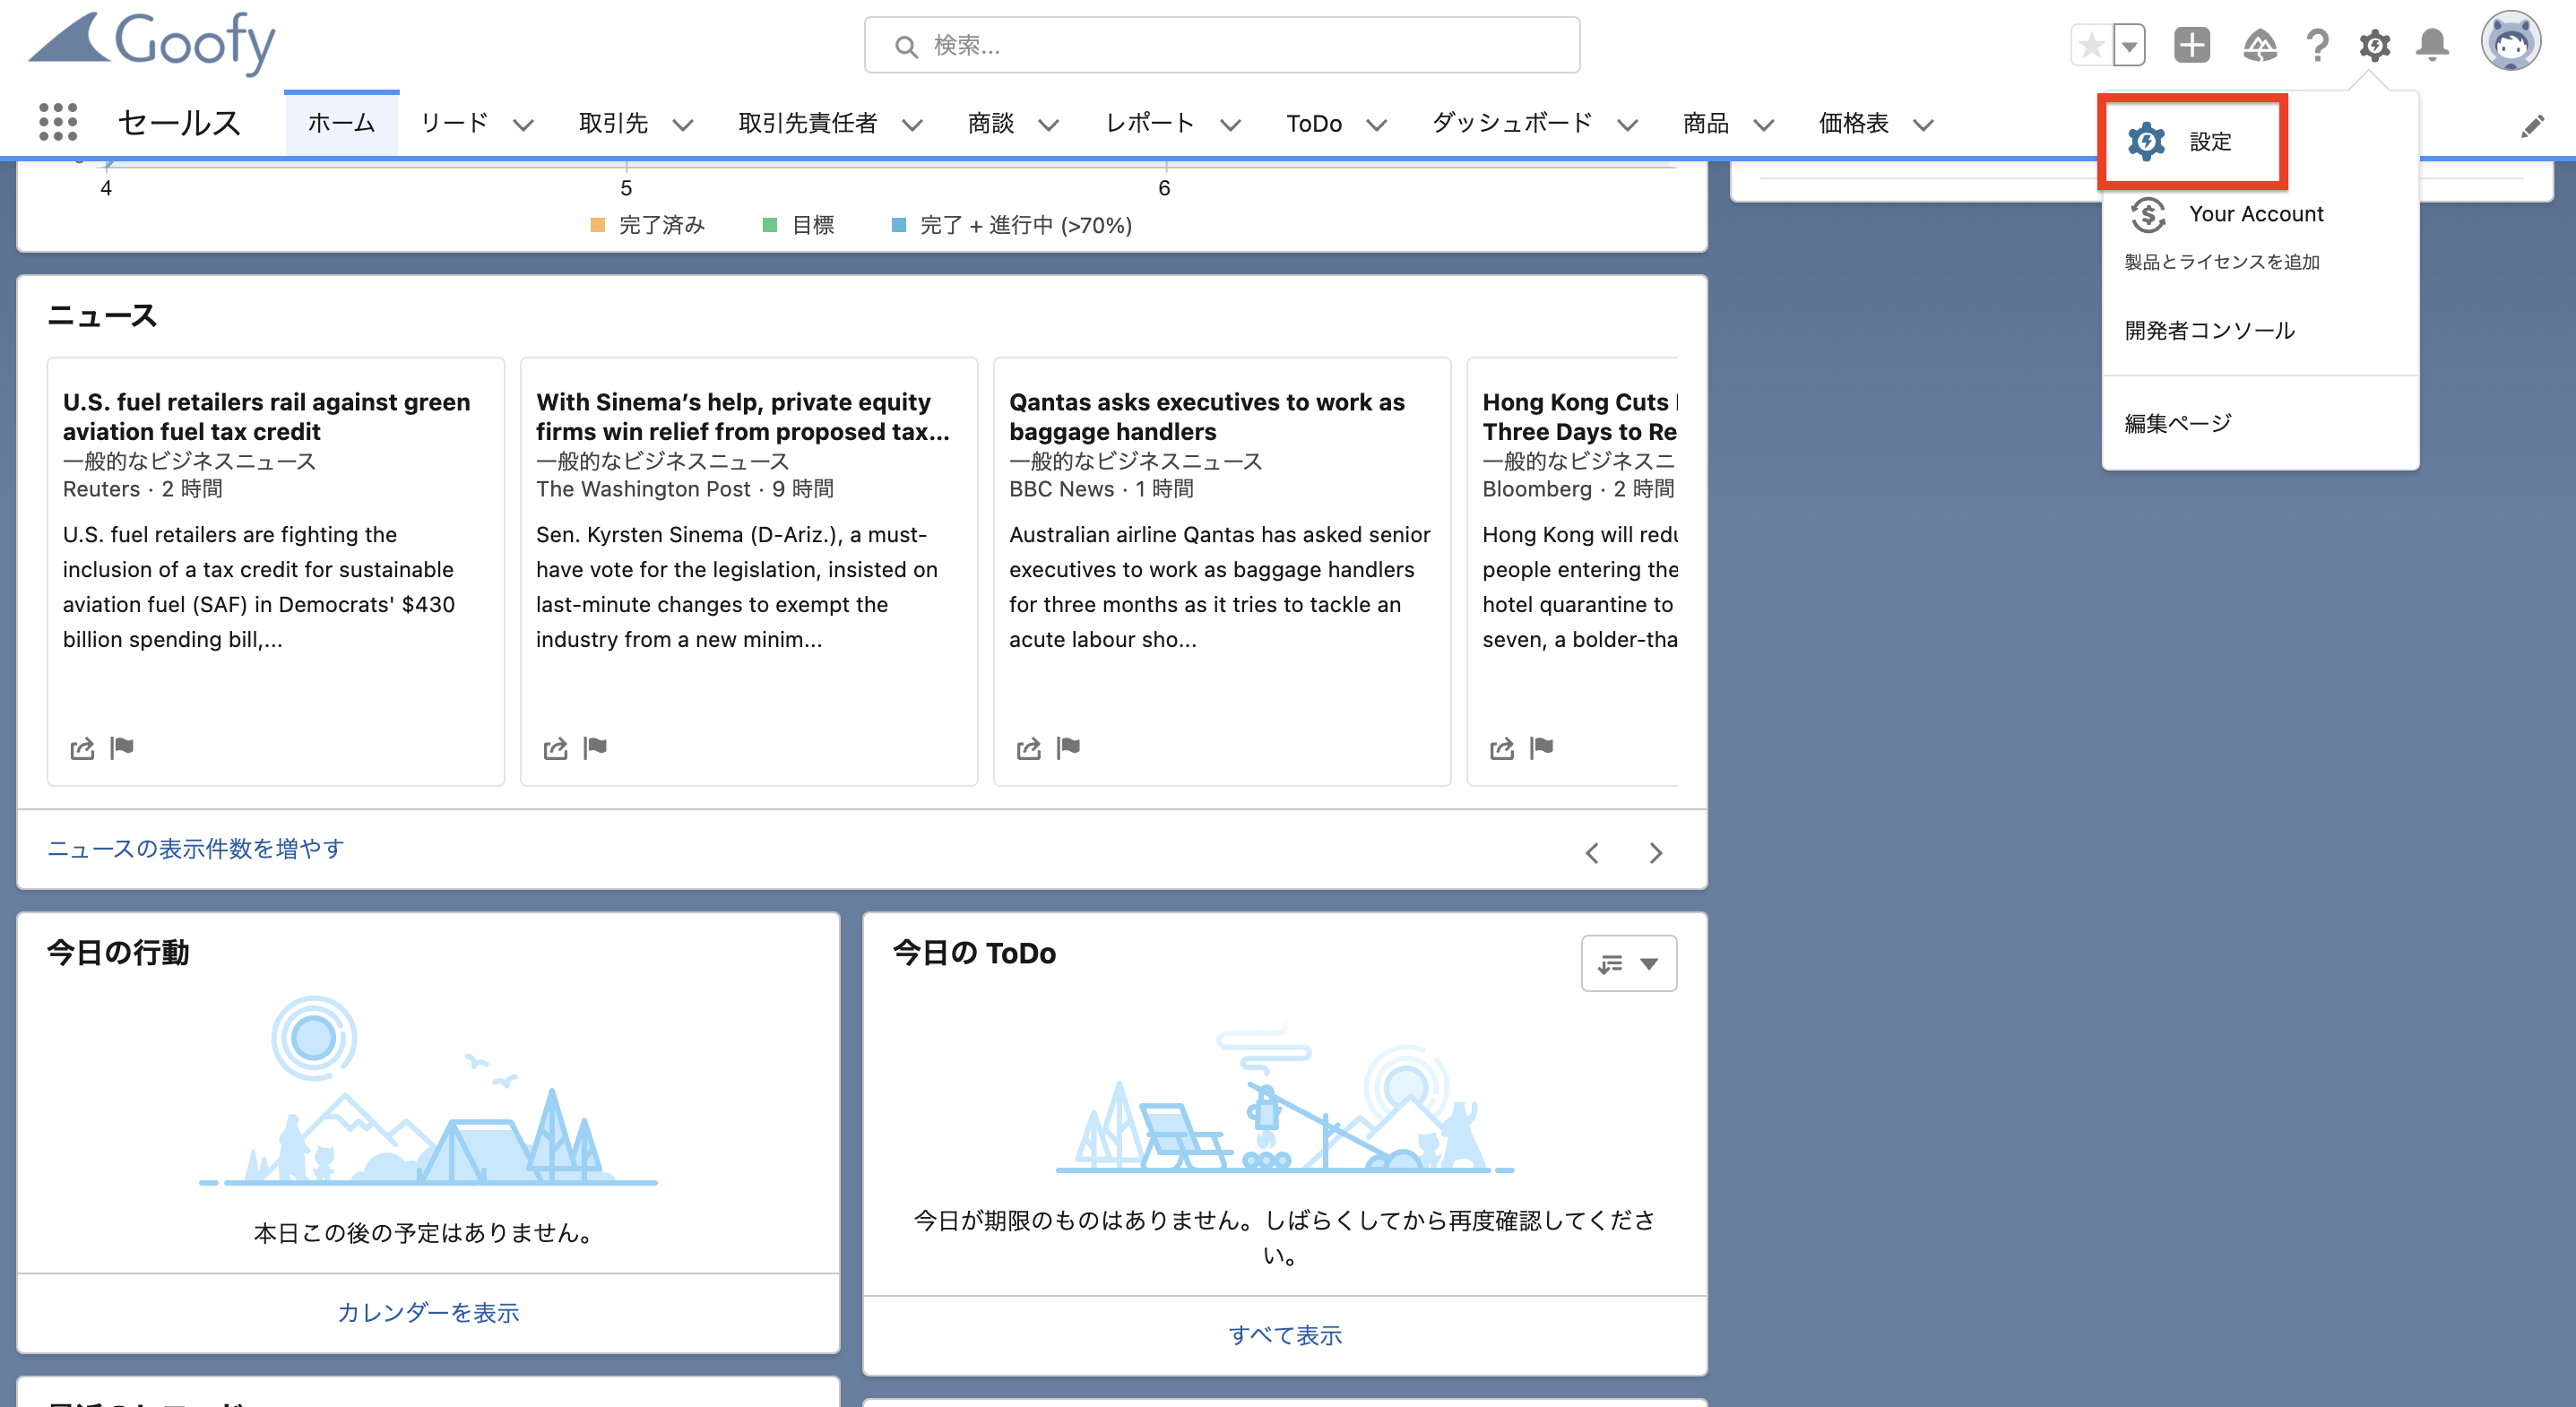The width and height of the screenshot is (2576, 1407).
Task: Flag the U.S. fuel retailers article
Action: click(x=122, y=747)
